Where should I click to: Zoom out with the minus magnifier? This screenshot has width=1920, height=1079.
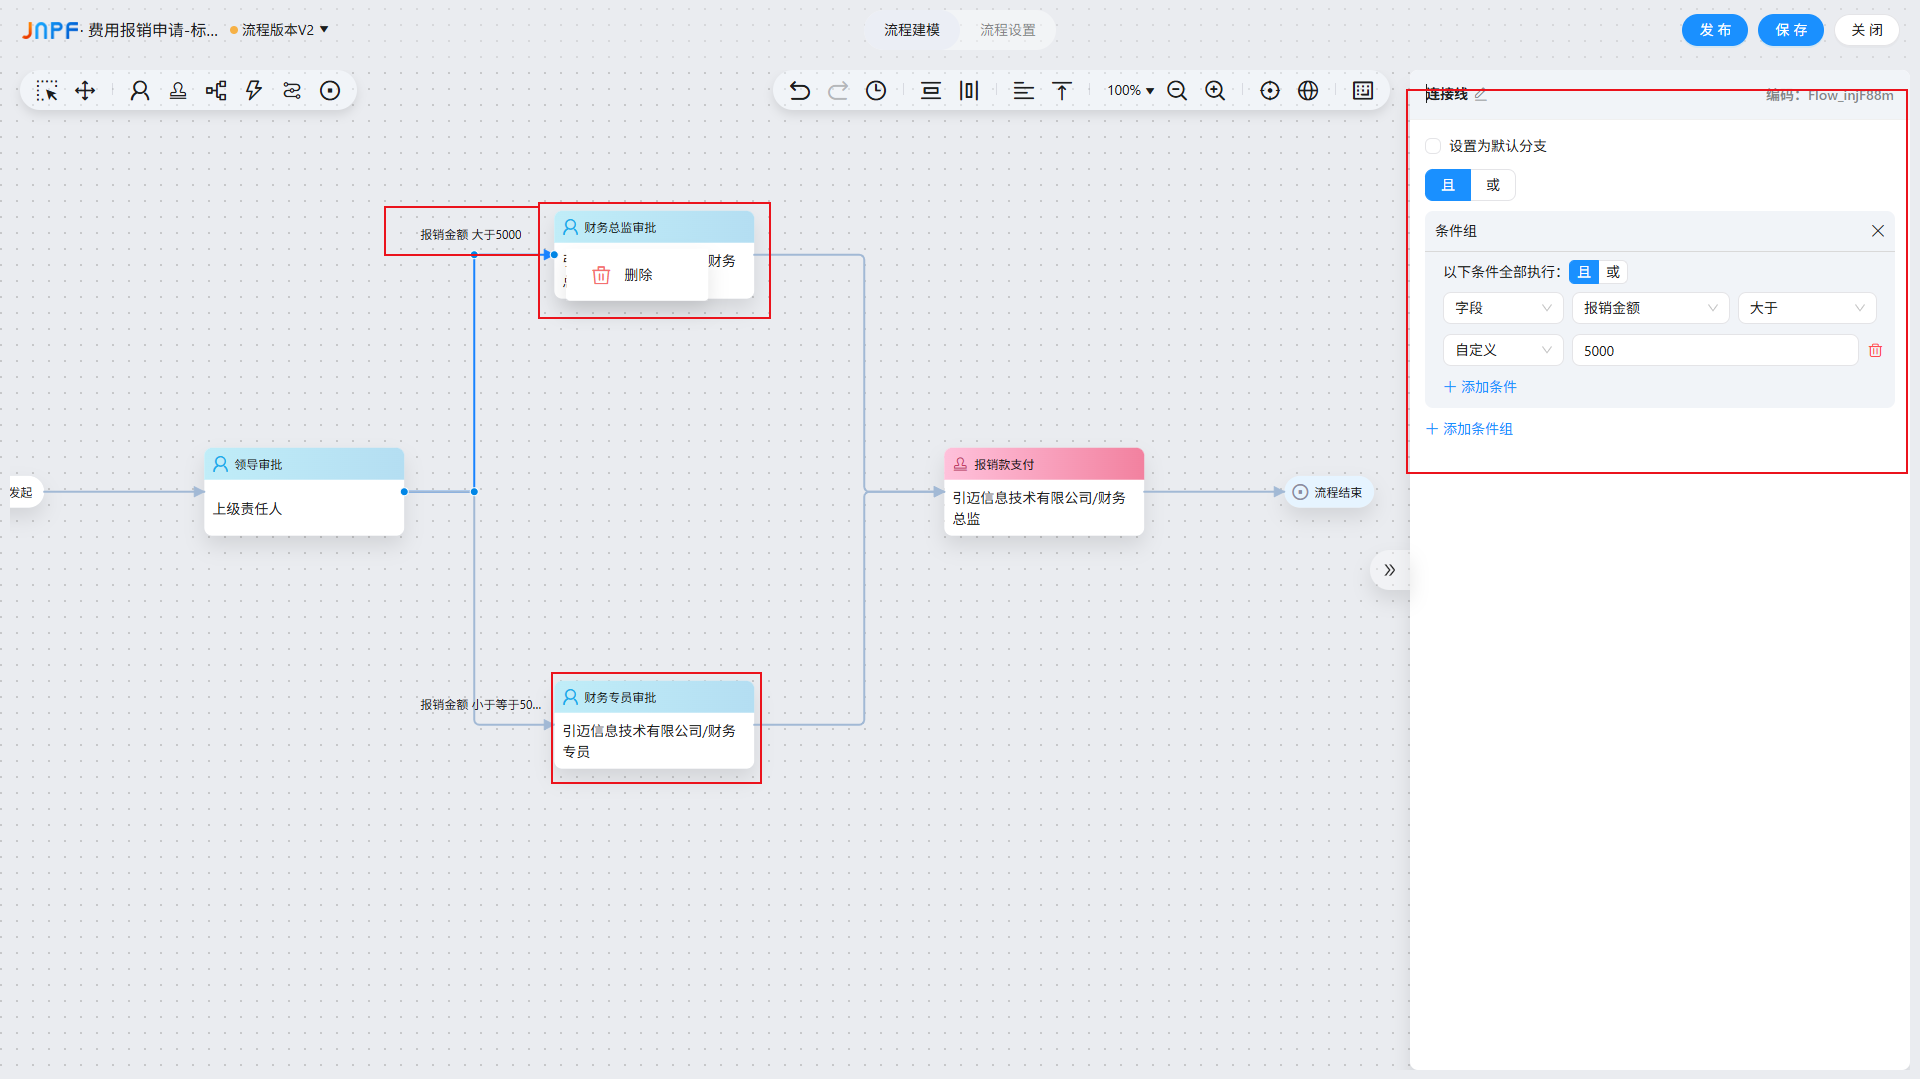(1177, 91)
